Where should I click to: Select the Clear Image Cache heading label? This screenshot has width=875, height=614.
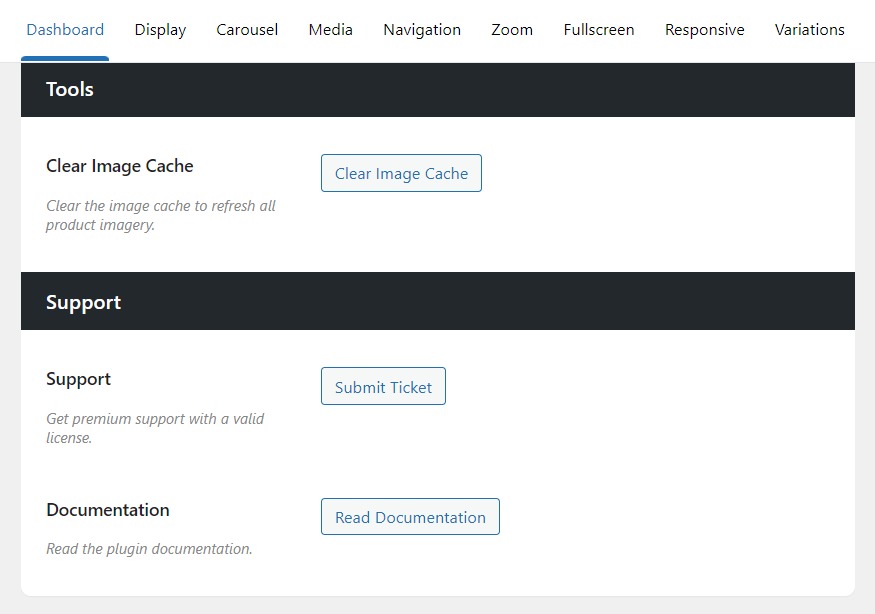120,166
